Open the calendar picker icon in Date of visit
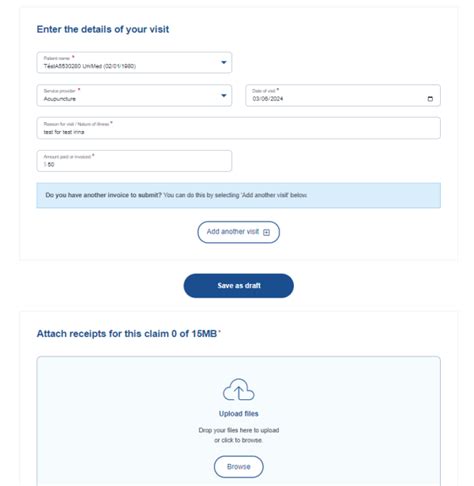The height and width of the screenshot is (486, 474). coord(430,99)
